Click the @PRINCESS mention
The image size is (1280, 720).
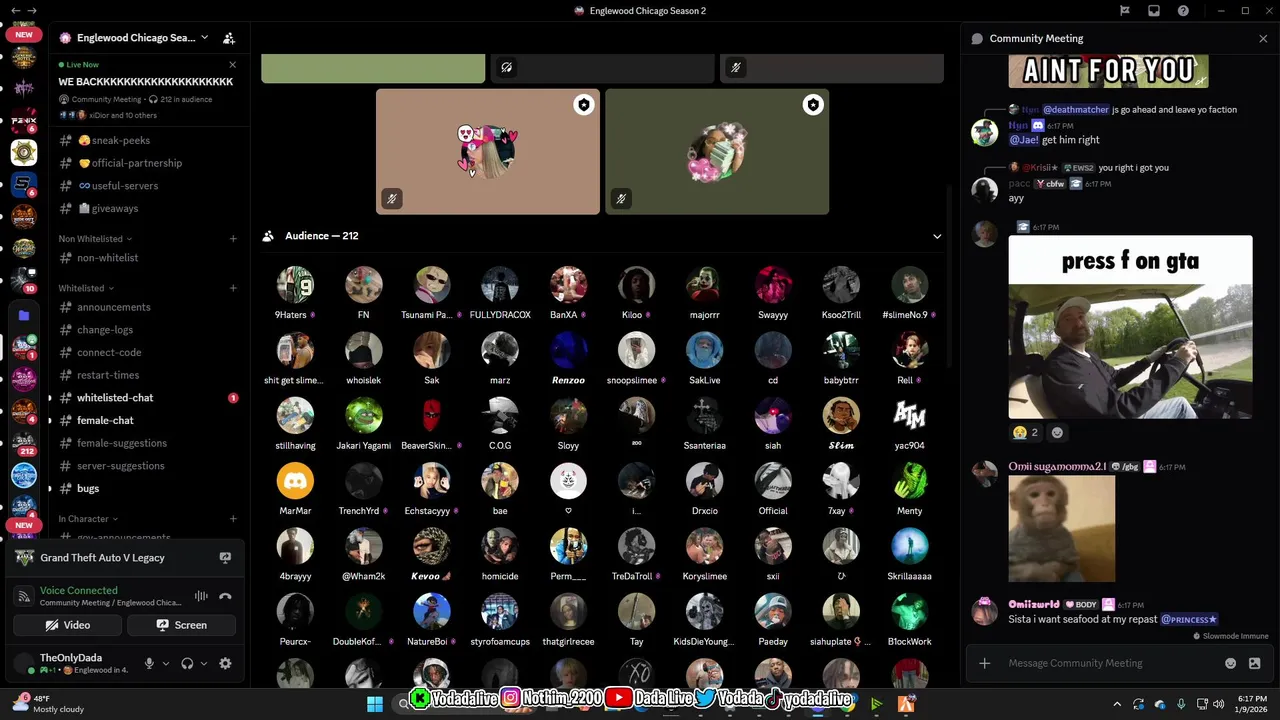[1189, 619]
